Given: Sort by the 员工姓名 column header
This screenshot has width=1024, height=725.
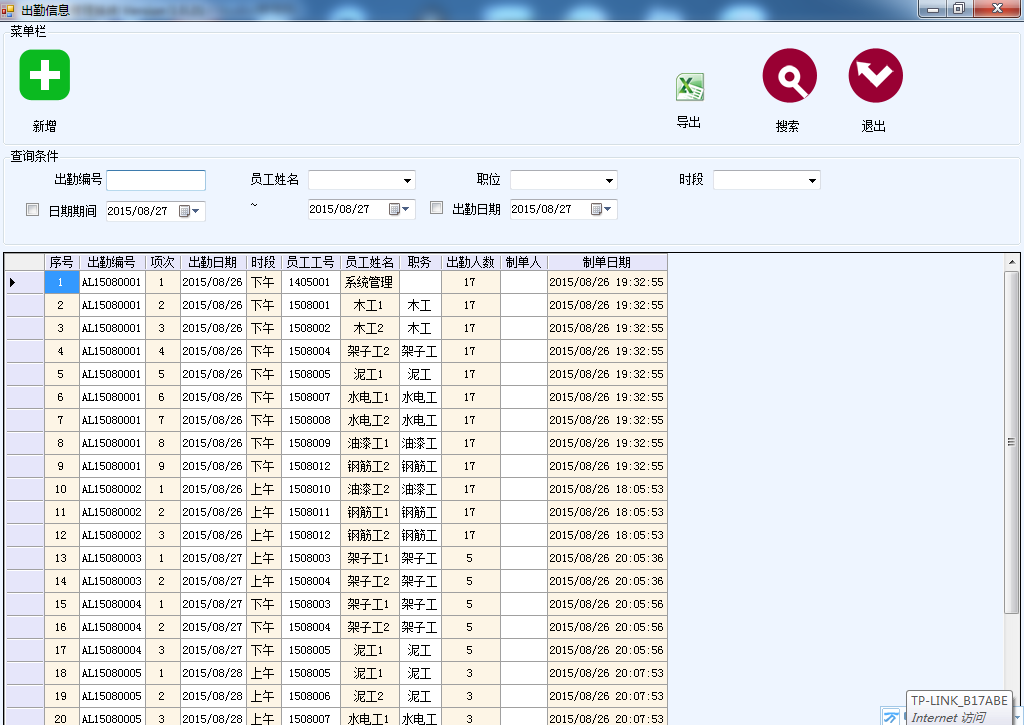Looking at the screenshot, I should pyautogui.click(x=370, y=262).
